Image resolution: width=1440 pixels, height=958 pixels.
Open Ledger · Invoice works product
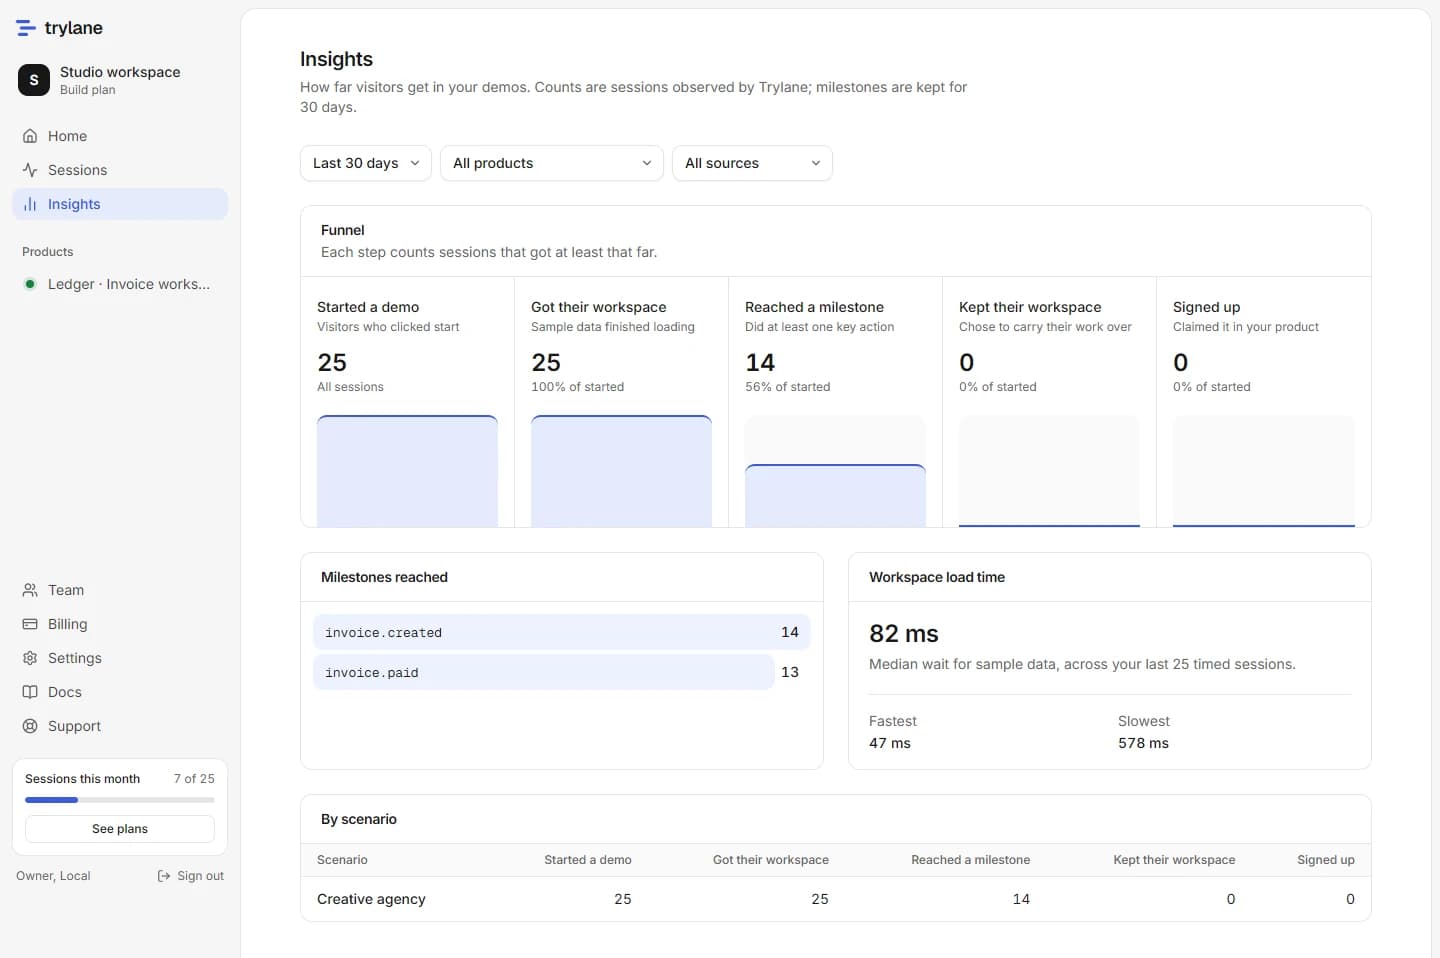point(120,284)
